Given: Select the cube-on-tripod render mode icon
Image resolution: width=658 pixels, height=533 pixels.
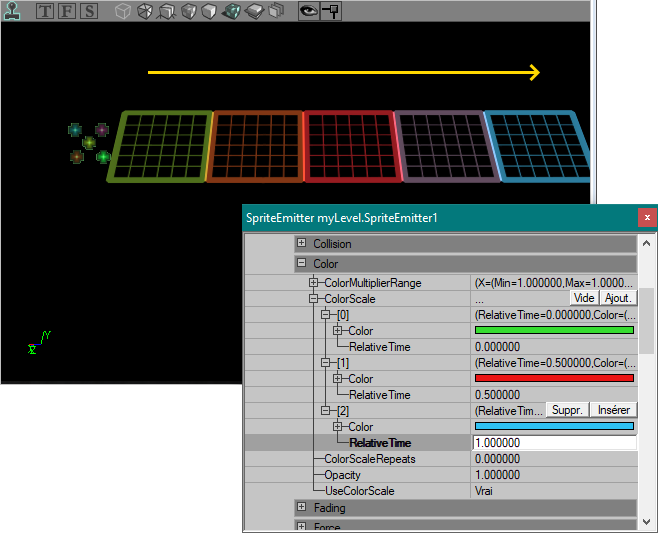Looking at the screenshot, I should click(x=167, y=11).
